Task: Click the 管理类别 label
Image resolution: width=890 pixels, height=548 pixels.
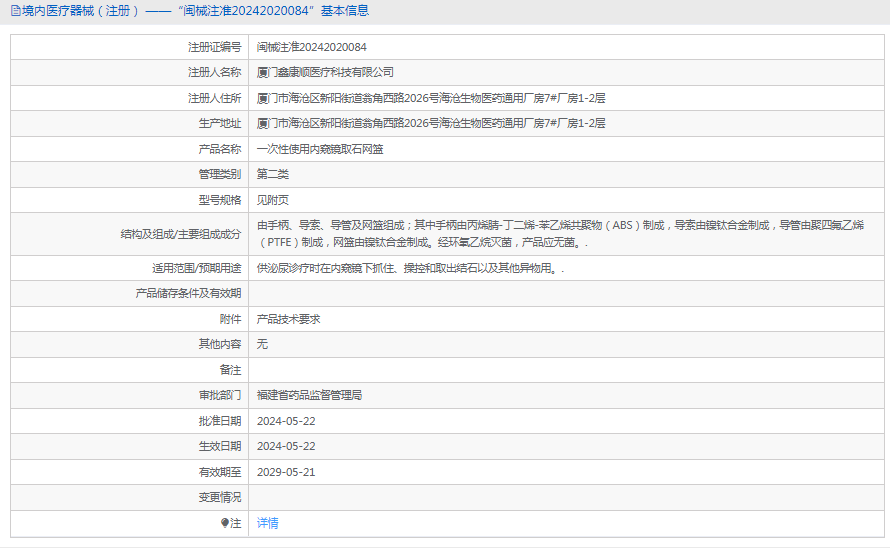Action: [220, 174]
